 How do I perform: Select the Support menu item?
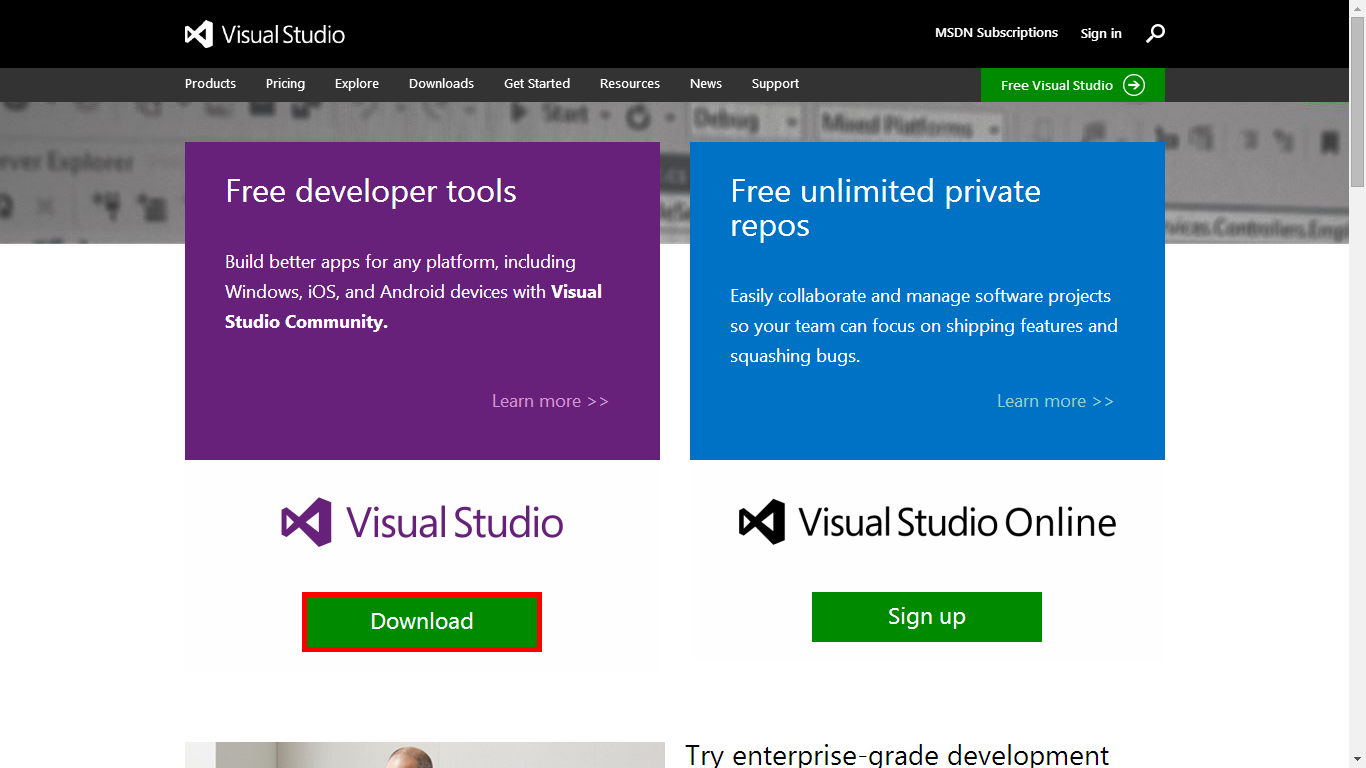coord(775,84)
